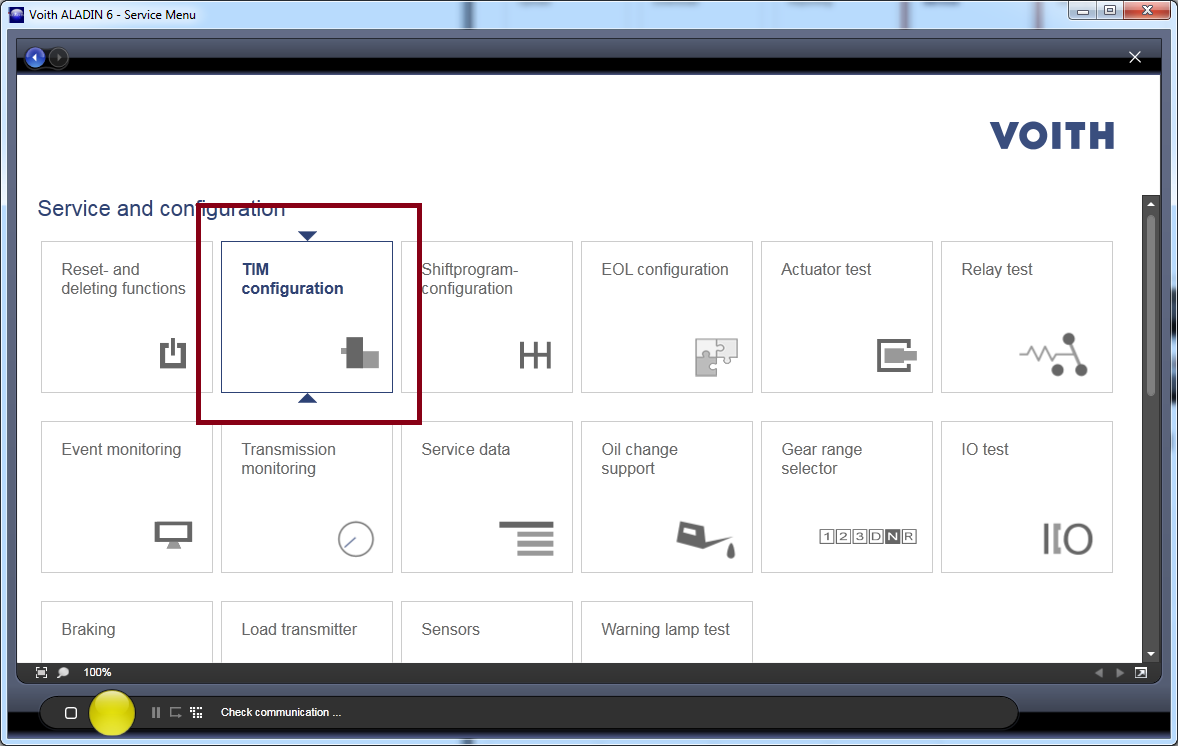Click the pause button in bottom bar

tap(156, 712)
